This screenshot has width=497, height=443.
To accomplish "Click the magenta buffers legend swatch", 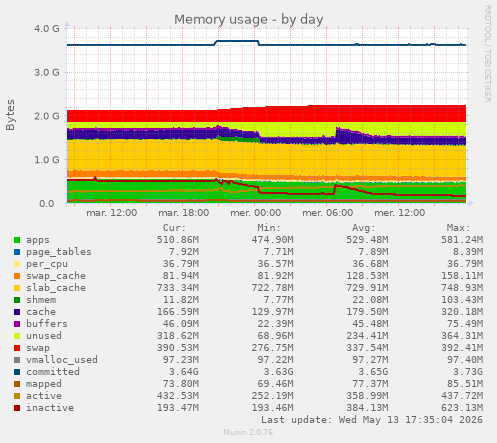I will (17, 324).
